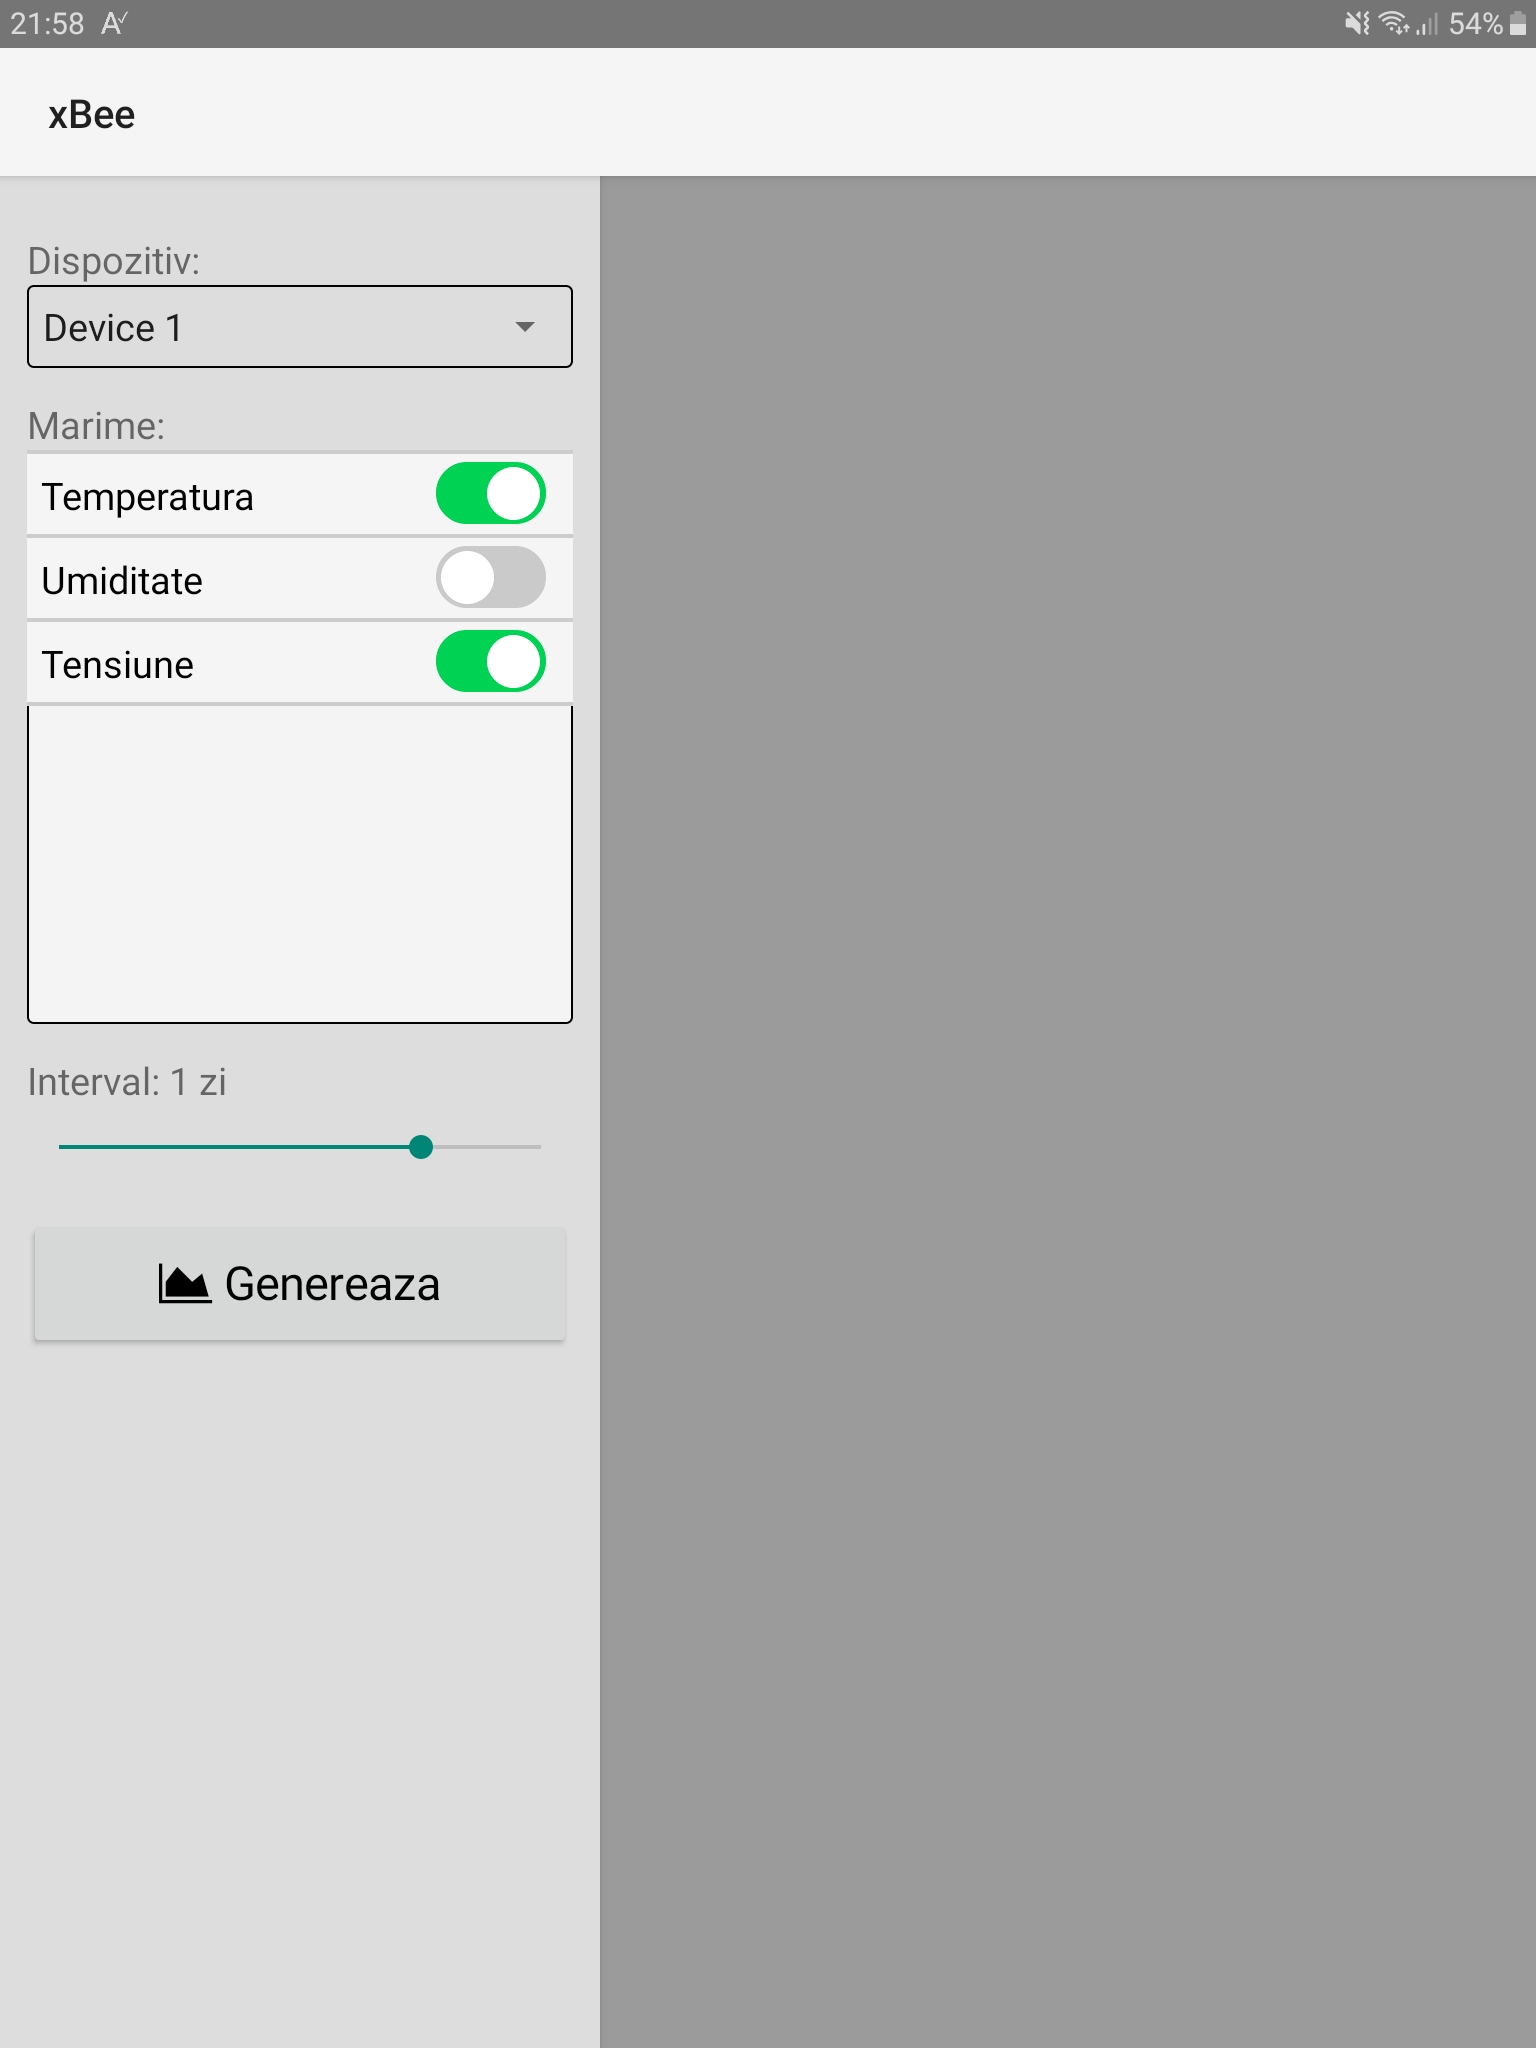This screenshot has width=1536, height=2048.
Task: Tap the dimmed gray panel to dismiss menu
Action: [x=1068, y=1112]
